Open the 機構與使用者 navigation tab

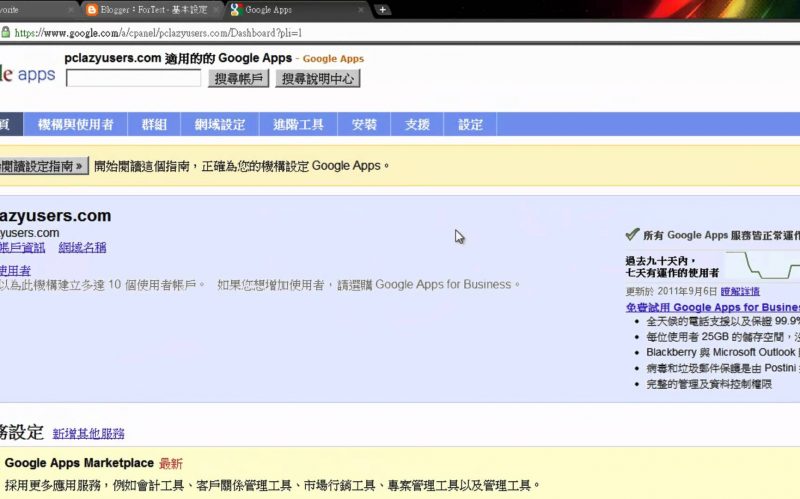75,125
